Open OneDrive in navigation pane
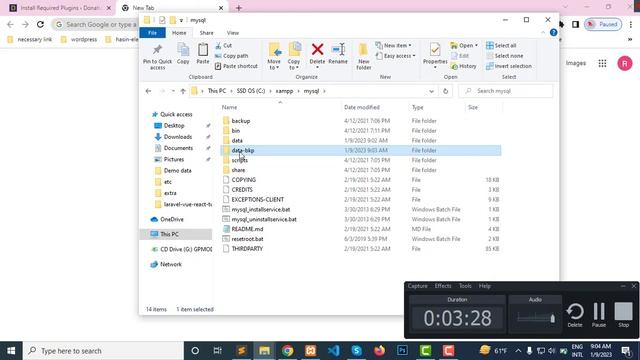Screen dimensions: 640x360 click(x=172, y=219)
